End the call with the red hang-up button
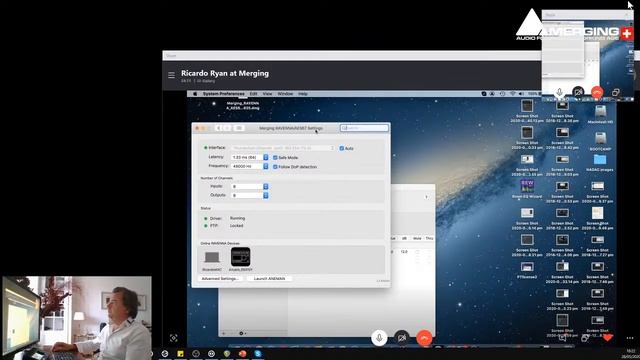 pyautogui.click(x=424, y=338)
